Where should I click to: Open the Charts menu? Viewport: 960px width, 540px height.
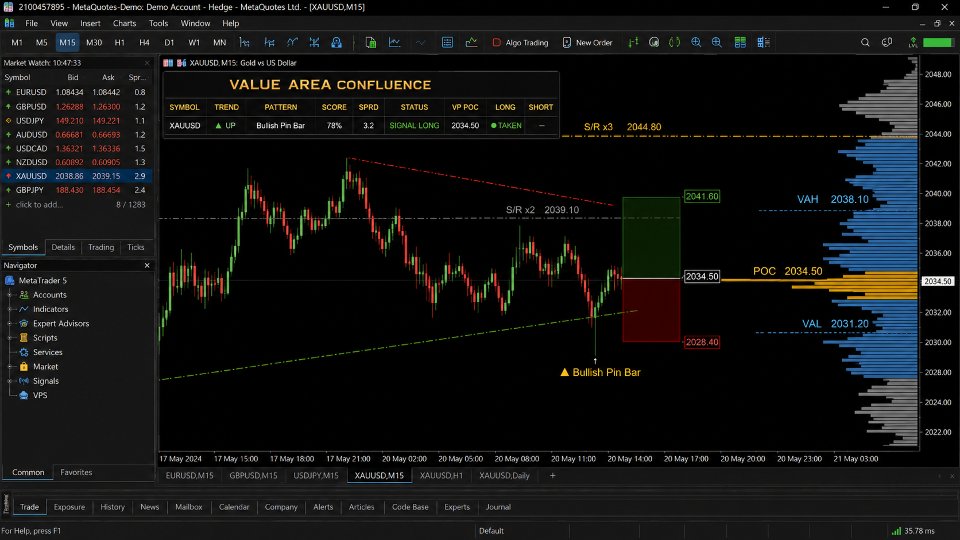point(124,23)
